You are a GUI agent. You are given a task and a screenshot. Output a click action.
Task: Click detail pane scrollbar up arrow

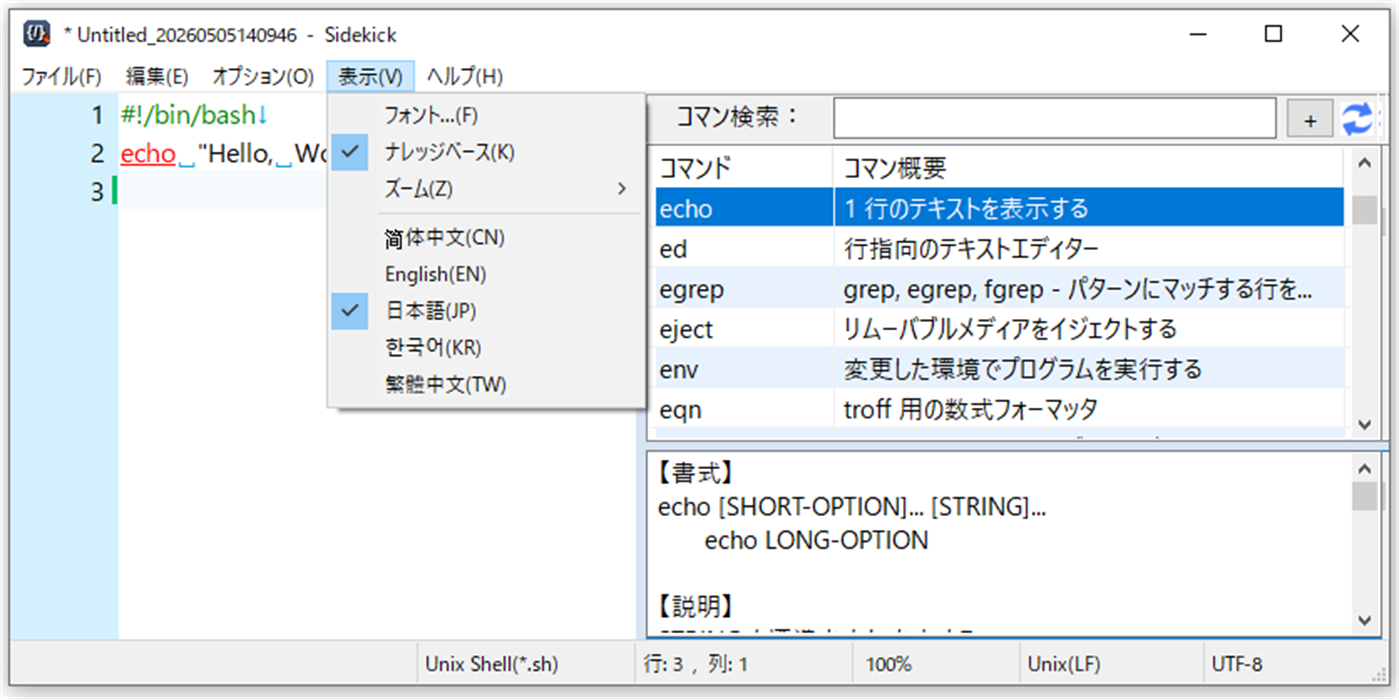(1364, 467)
